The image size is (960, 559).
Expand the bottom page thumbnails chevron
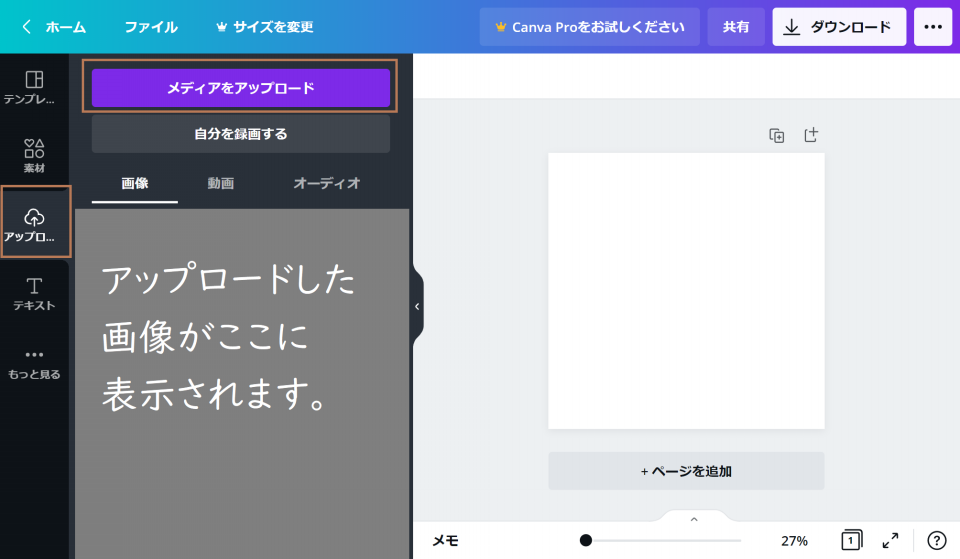click(x=694, y=519)
